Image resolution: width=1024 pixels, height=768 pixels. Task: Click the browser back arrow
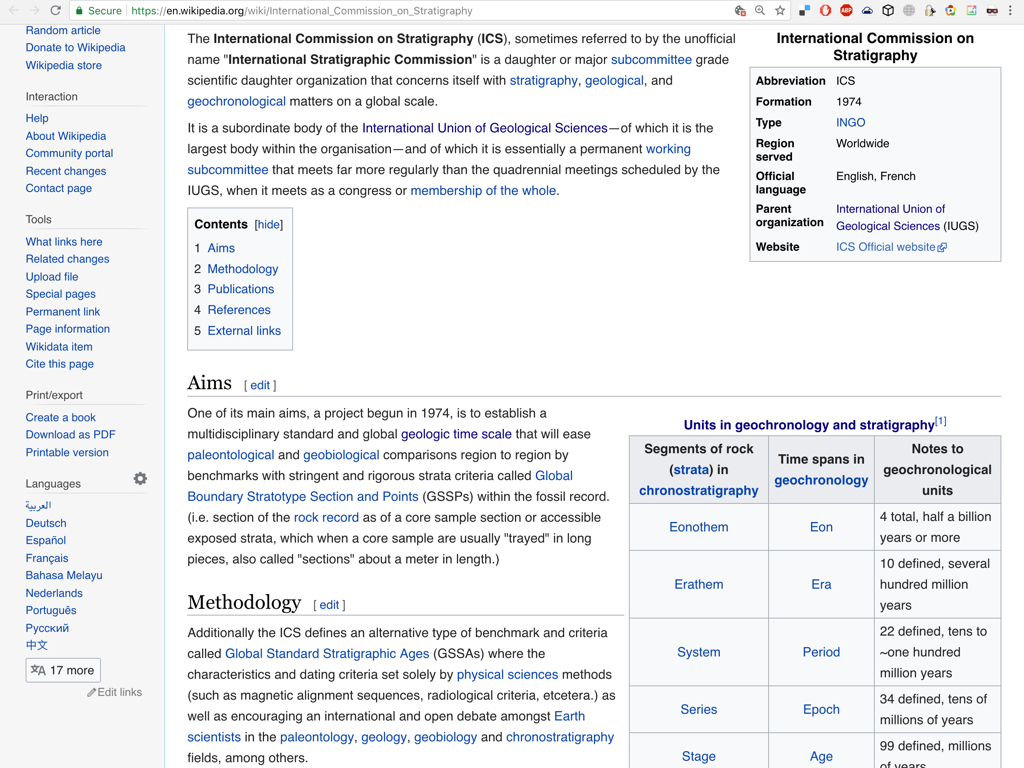[13, 10]
